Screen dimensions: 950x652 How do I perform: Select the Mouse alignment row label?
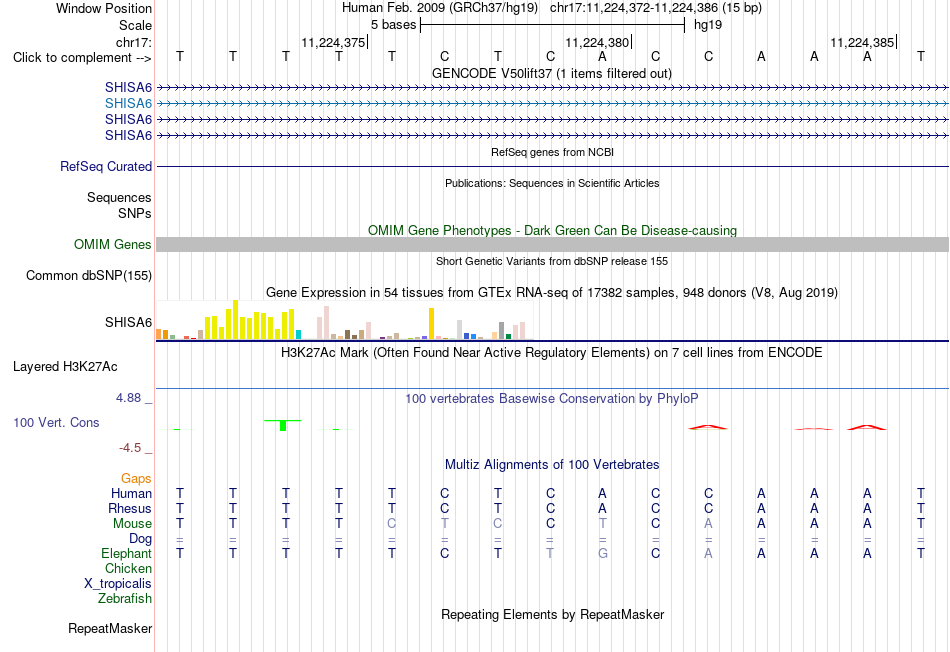click(x=132, y=524)
